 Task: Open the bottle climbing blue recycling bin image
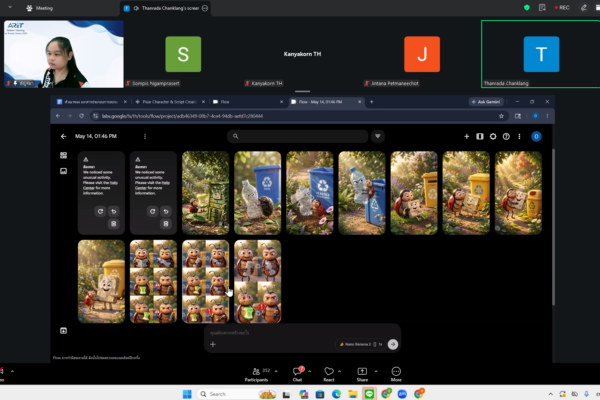coord(362,193)
